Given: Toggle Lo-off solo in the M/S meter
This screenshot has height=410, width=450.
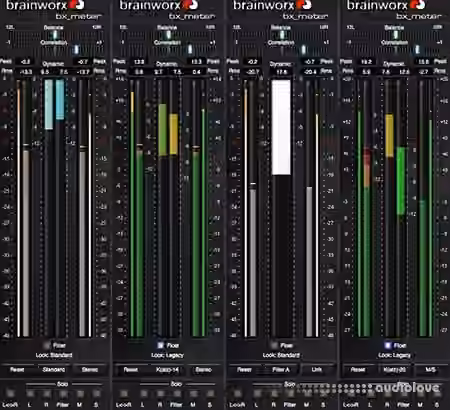Looking at the screenshot, I should tap(351, 394).
